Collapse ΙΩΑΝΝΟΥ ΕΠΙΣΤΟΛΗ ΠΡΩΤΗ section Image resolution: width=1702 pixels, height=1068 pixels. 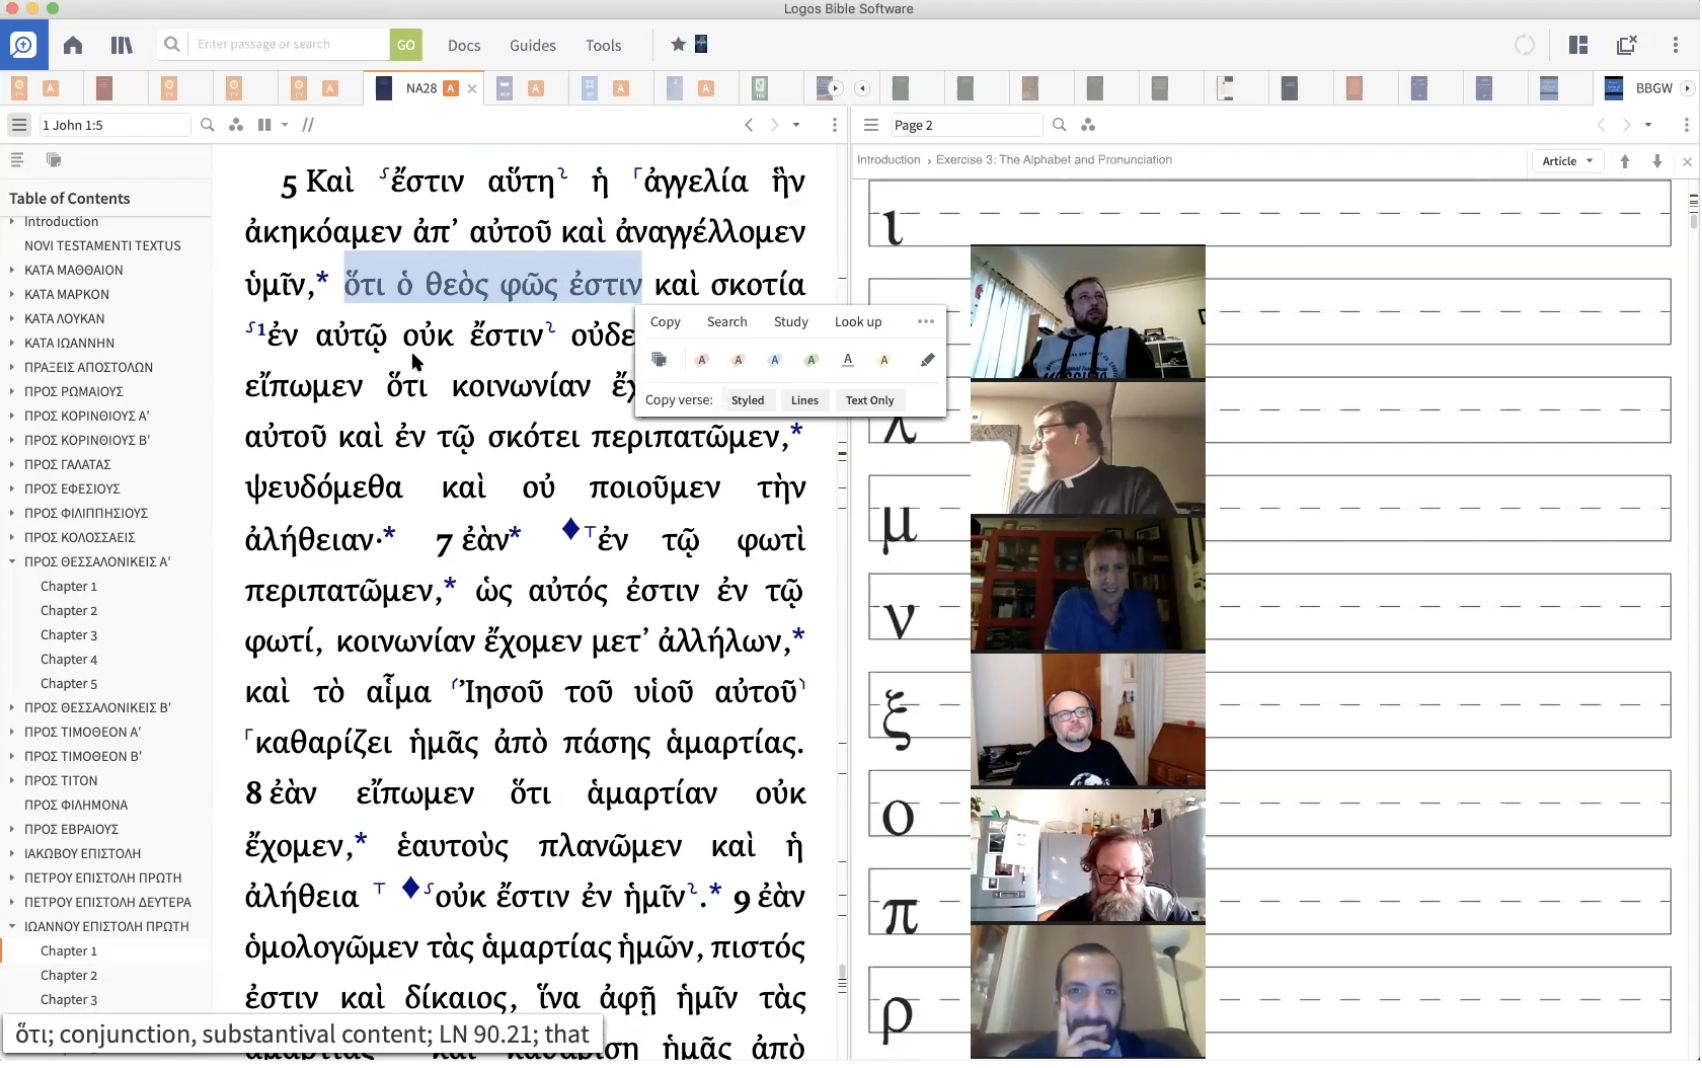pyautogui.click(x=12, y=927)
